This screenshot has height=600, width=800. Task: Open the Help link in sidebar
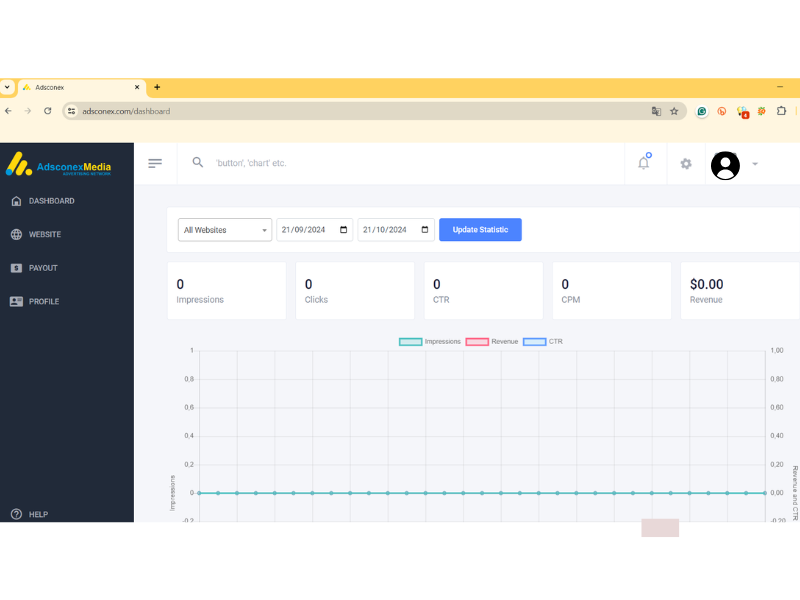tap(38, 514)
